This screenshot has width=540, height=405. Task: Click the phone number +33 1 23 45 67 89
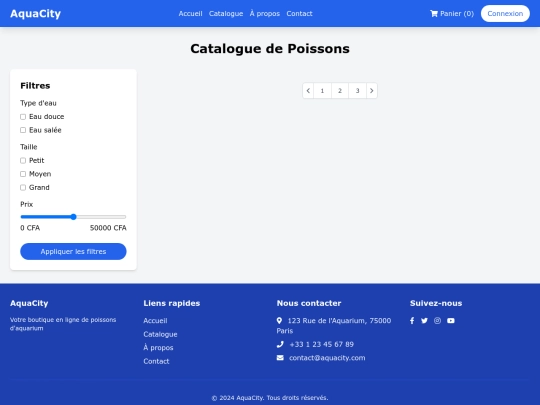click(x=322, y=344)
